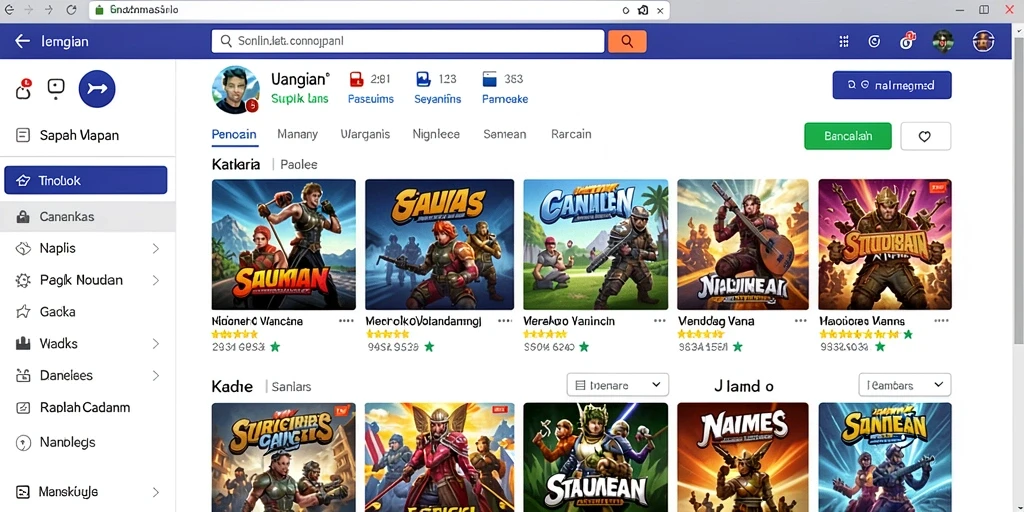Expand the Wadks sidebar chevron
The height and width of the screenshot is (512, 1024).
pos(155,344)
